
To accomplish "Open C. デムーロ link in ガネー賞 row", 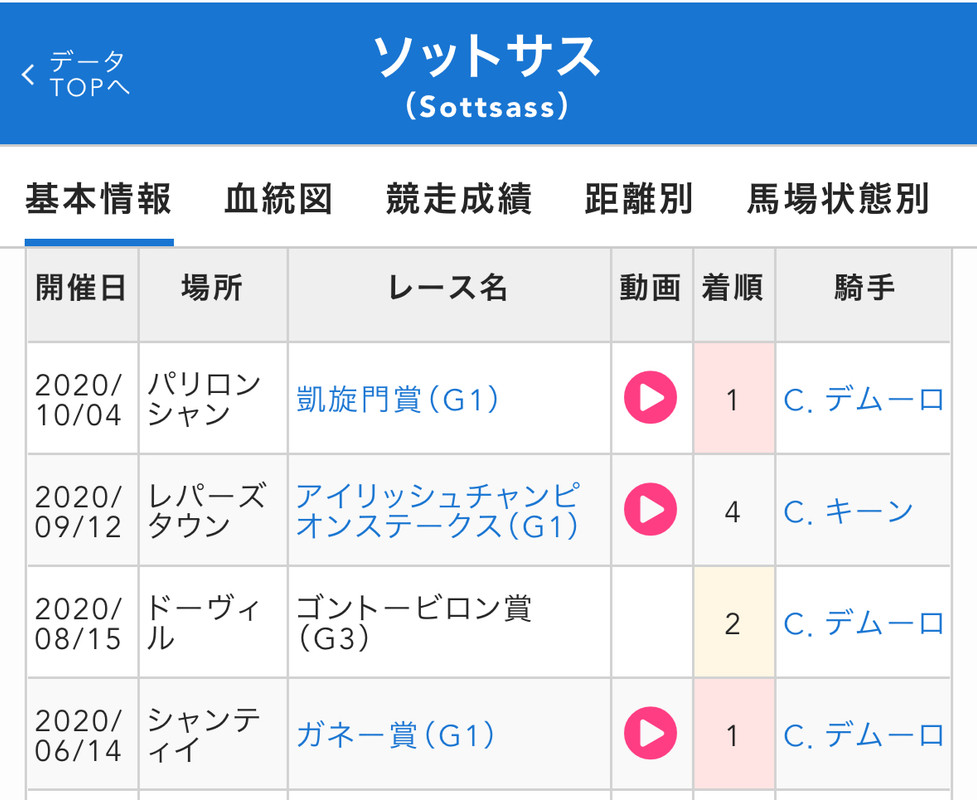I will coord(864,736).
